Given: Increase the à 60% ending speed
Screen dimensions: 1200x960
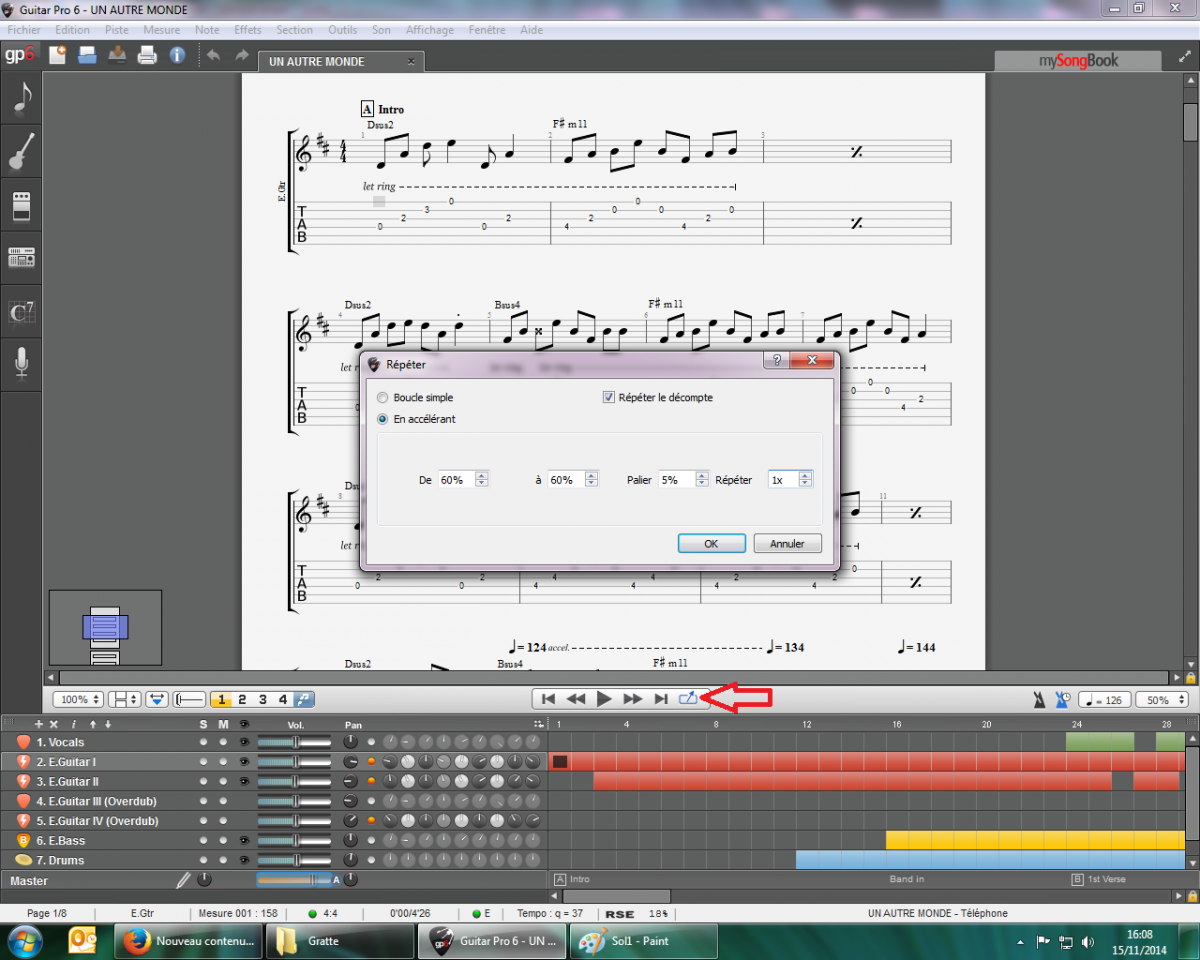Looking at the screenshot, I should click(592, 476).
